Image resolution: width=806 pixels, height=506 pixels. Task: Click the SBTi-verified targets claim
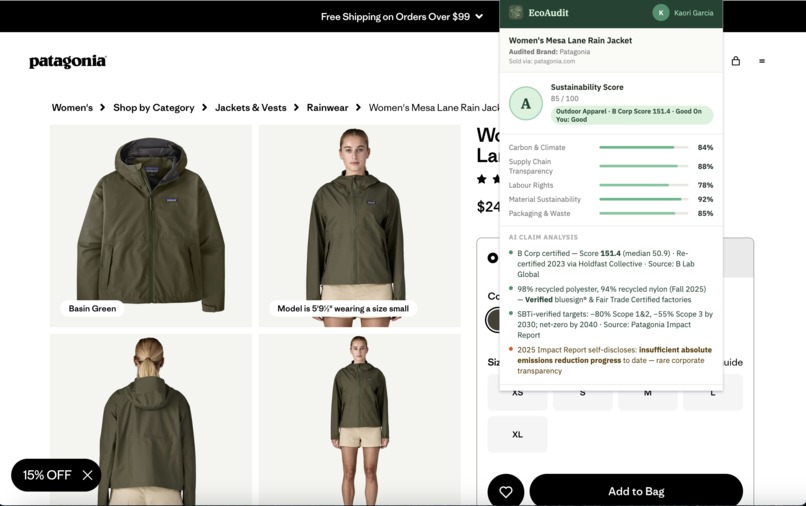point(611,324)
